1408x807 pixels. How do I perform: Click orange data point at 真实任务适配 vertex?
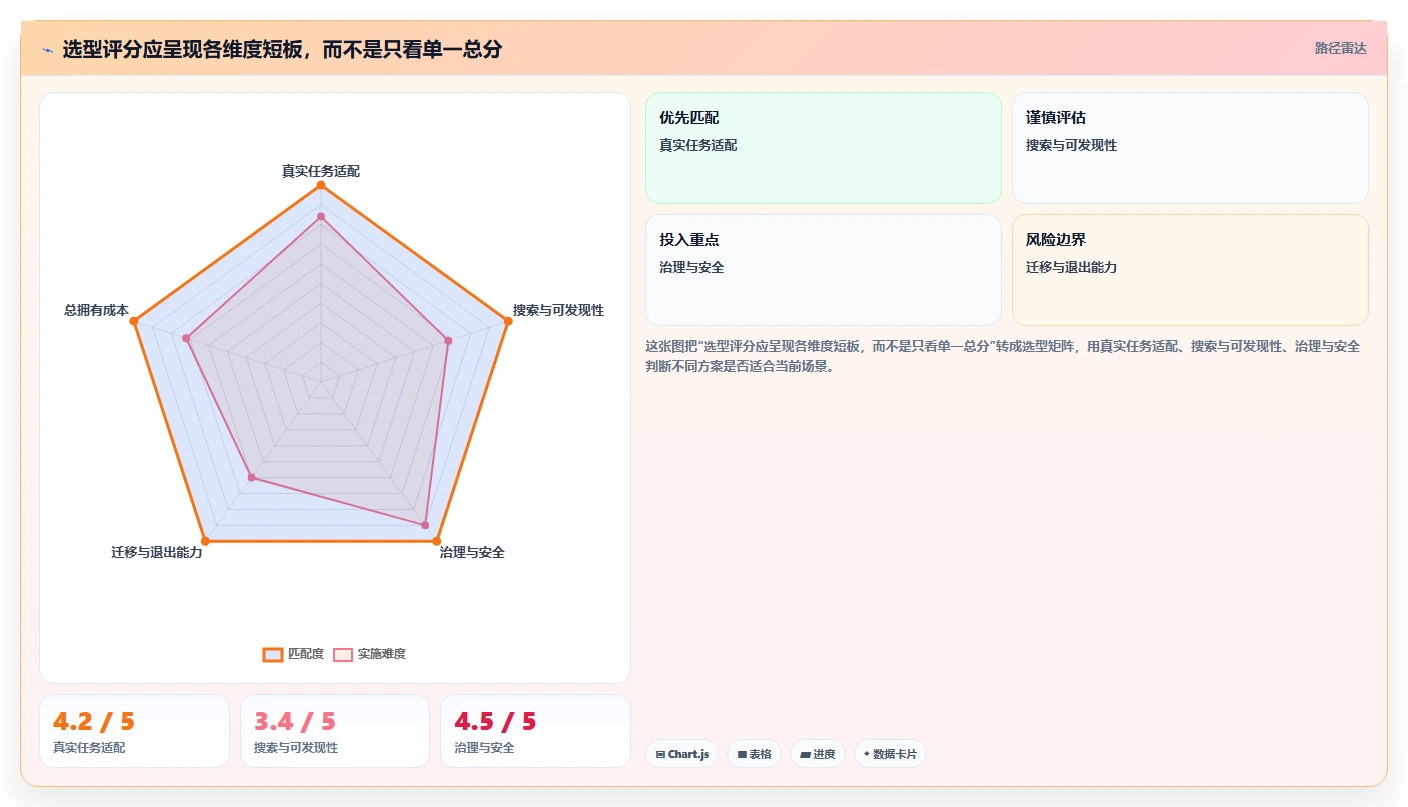(x=321, y=185)
